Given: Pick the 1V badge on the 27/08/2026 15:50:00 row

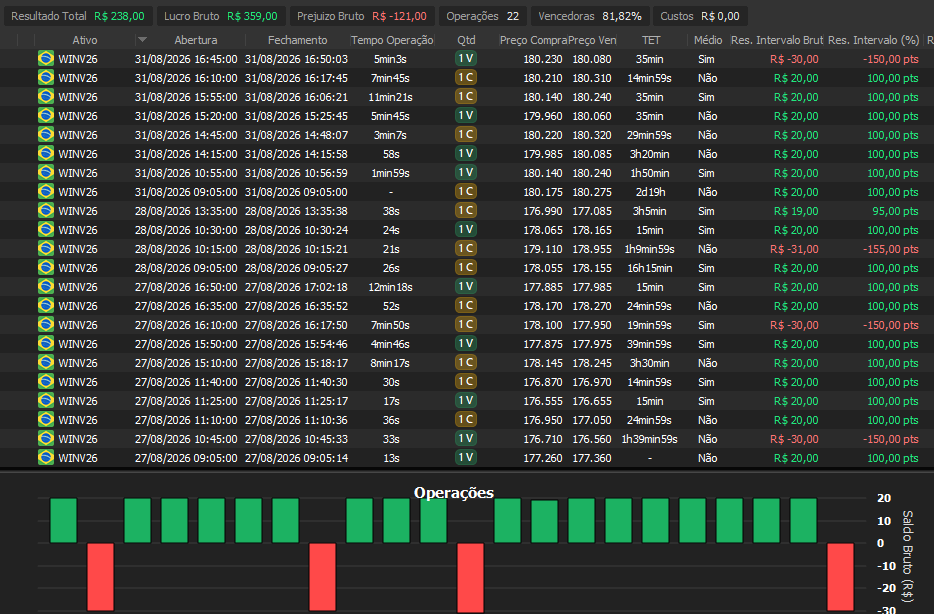Looking at the screenshot, I should coord(466,344).
